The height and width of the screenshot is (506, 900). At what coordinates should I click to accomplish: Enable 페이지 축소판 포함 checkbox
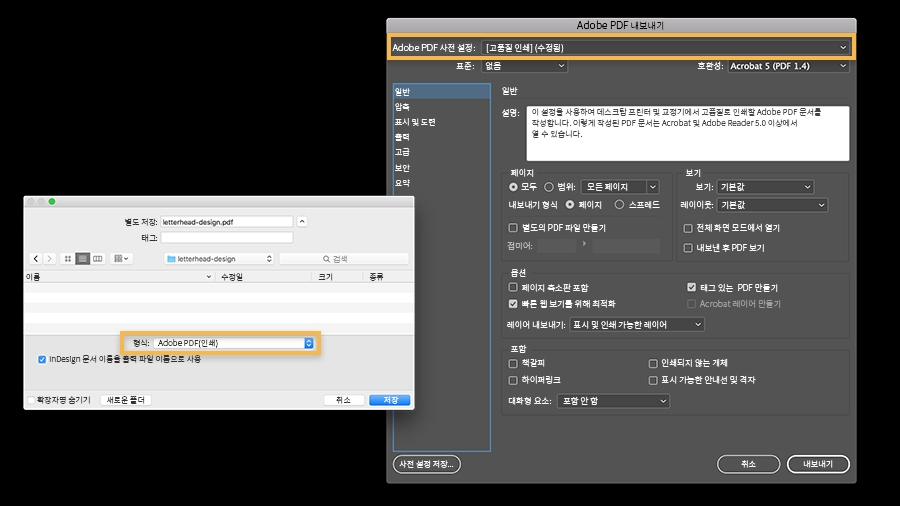[513, 287]
